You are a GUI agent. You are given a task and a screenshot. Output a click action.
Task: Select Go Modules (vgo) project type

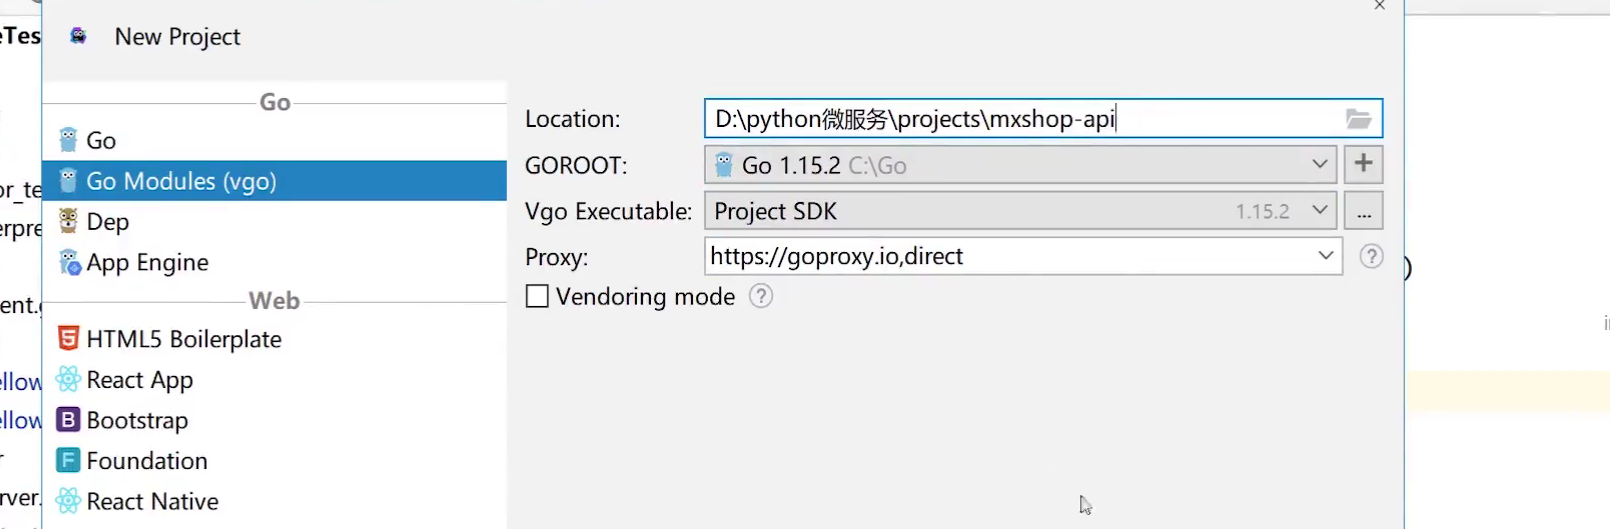(181, 181)
